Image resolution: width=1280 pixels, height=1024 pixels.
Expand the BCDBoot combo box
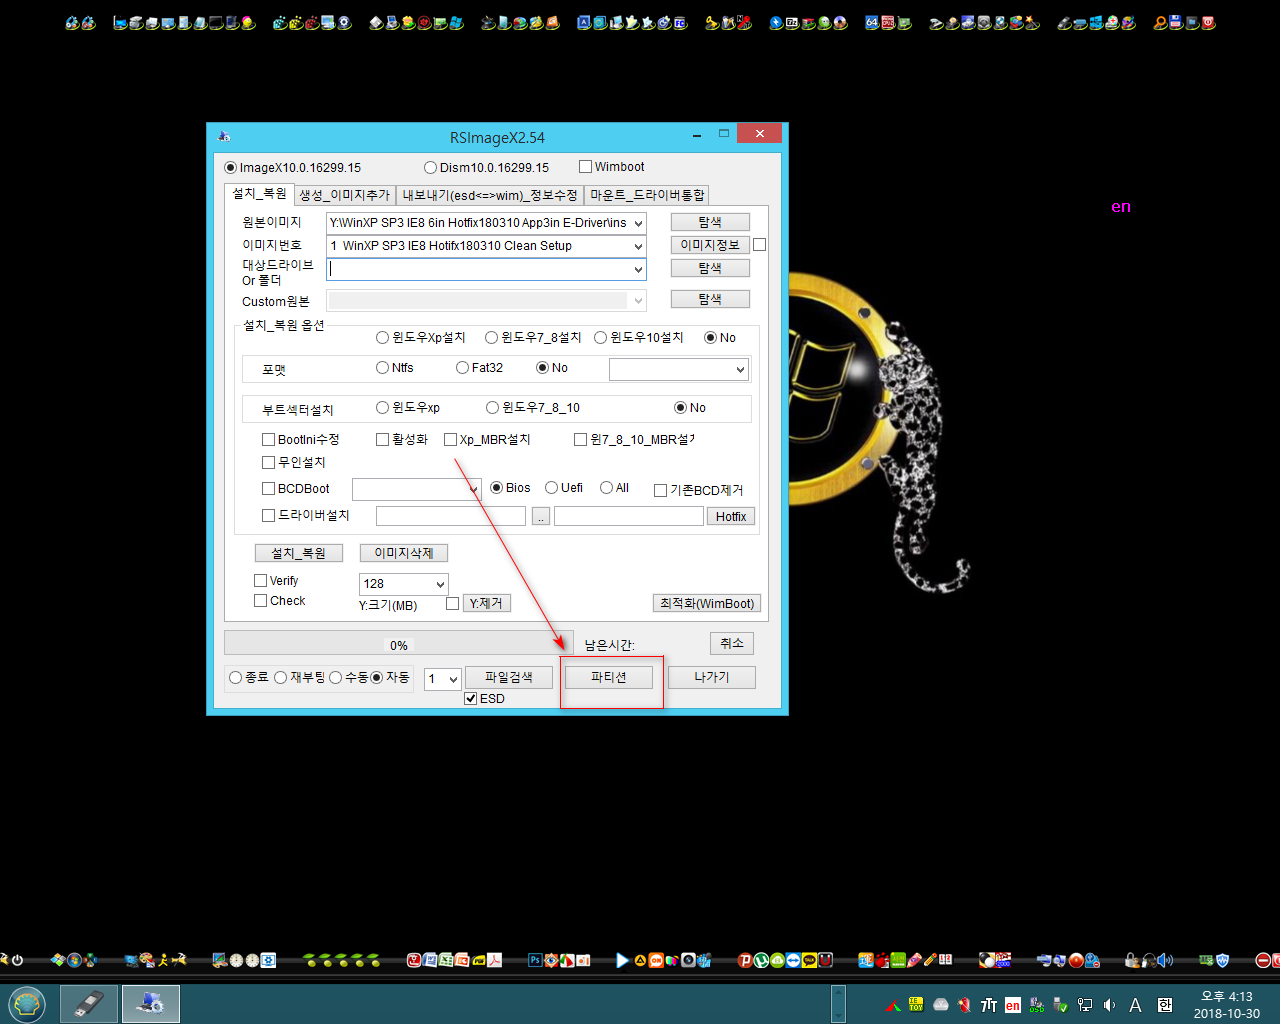click(474, 489)
